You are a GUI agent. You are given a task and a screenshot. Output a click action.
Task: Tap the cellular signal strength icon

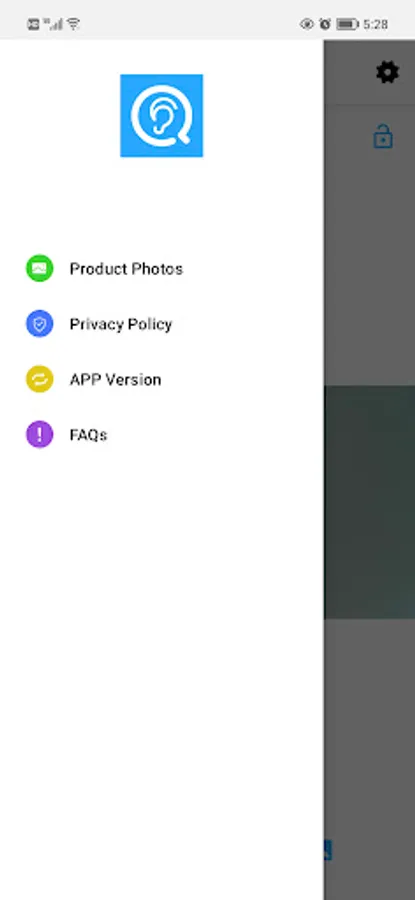tap(53, 24)
